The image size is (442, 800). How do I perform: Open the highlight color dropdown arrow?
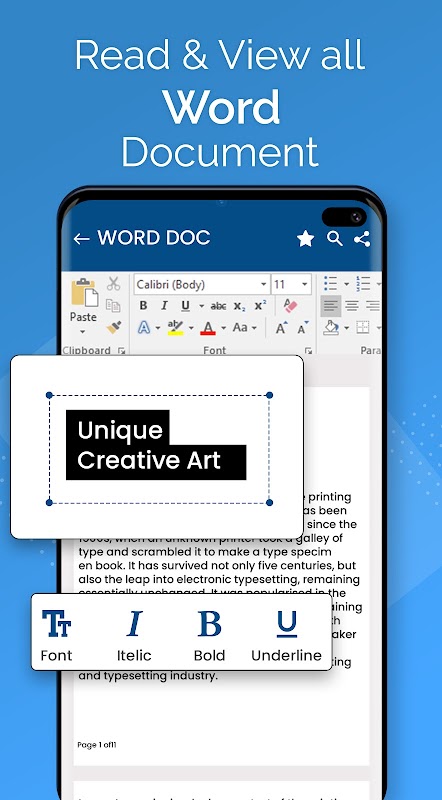(x=191, y=328)
